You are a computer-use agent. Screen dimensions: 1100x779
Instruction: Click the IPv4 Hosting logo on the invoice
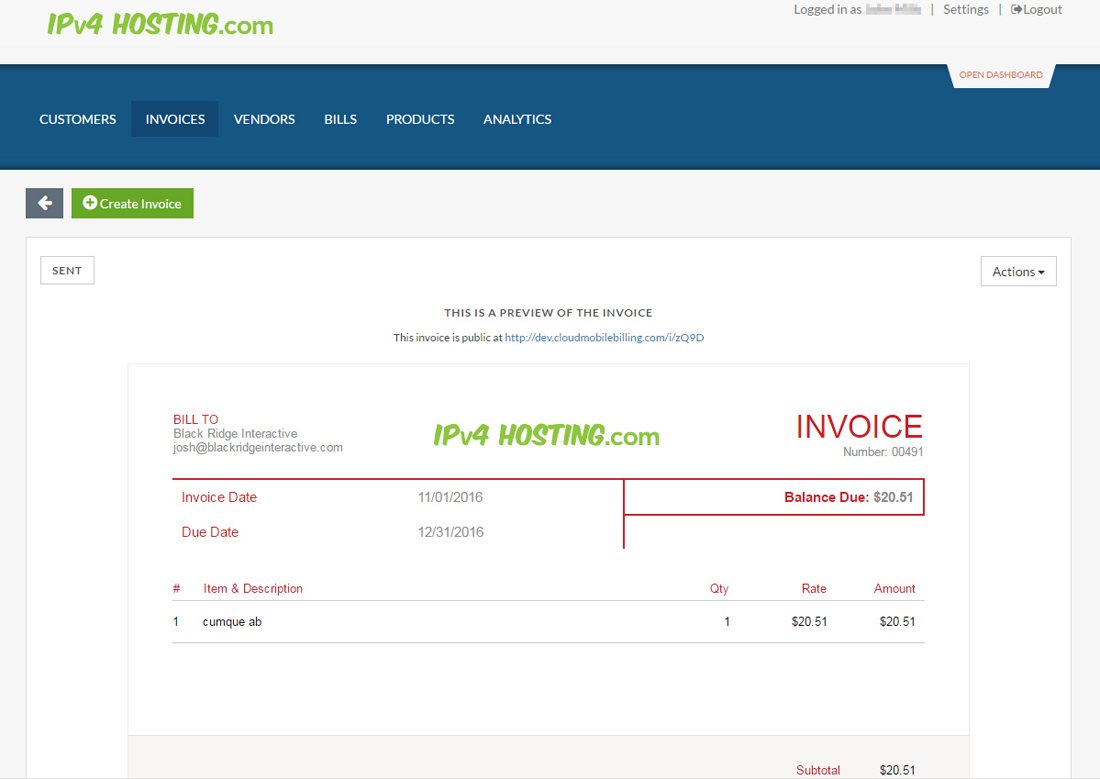546,435
